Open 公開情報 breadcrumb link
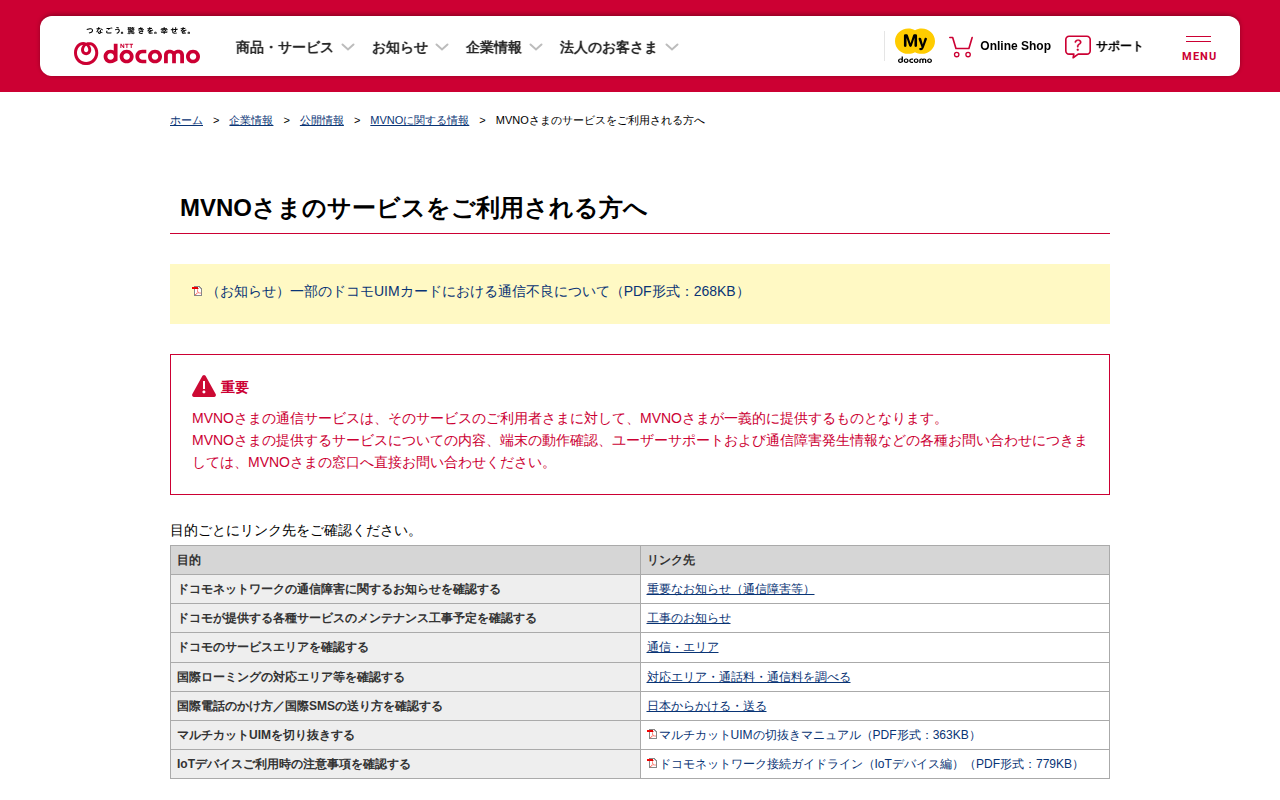This screenshot has width=1280, height=800. coord(321,120)
